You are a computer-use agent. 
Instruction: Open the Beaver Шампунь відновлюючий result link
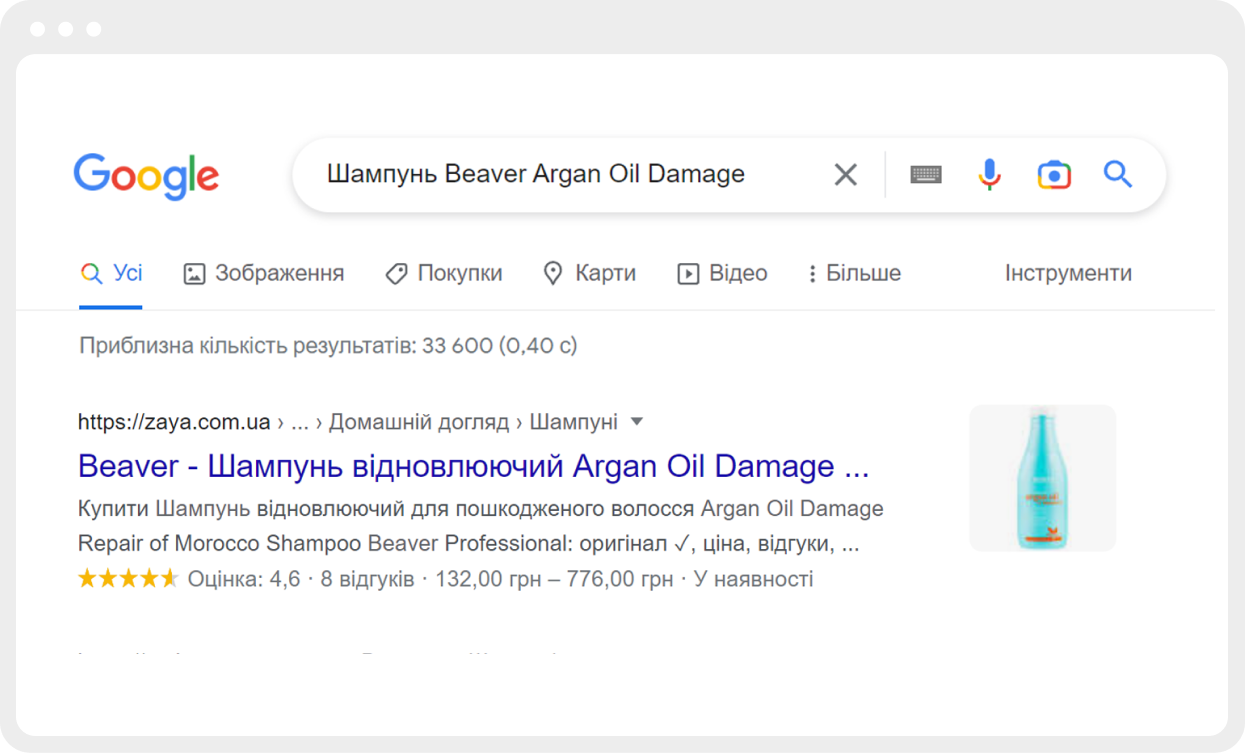[x=474, y=467]
